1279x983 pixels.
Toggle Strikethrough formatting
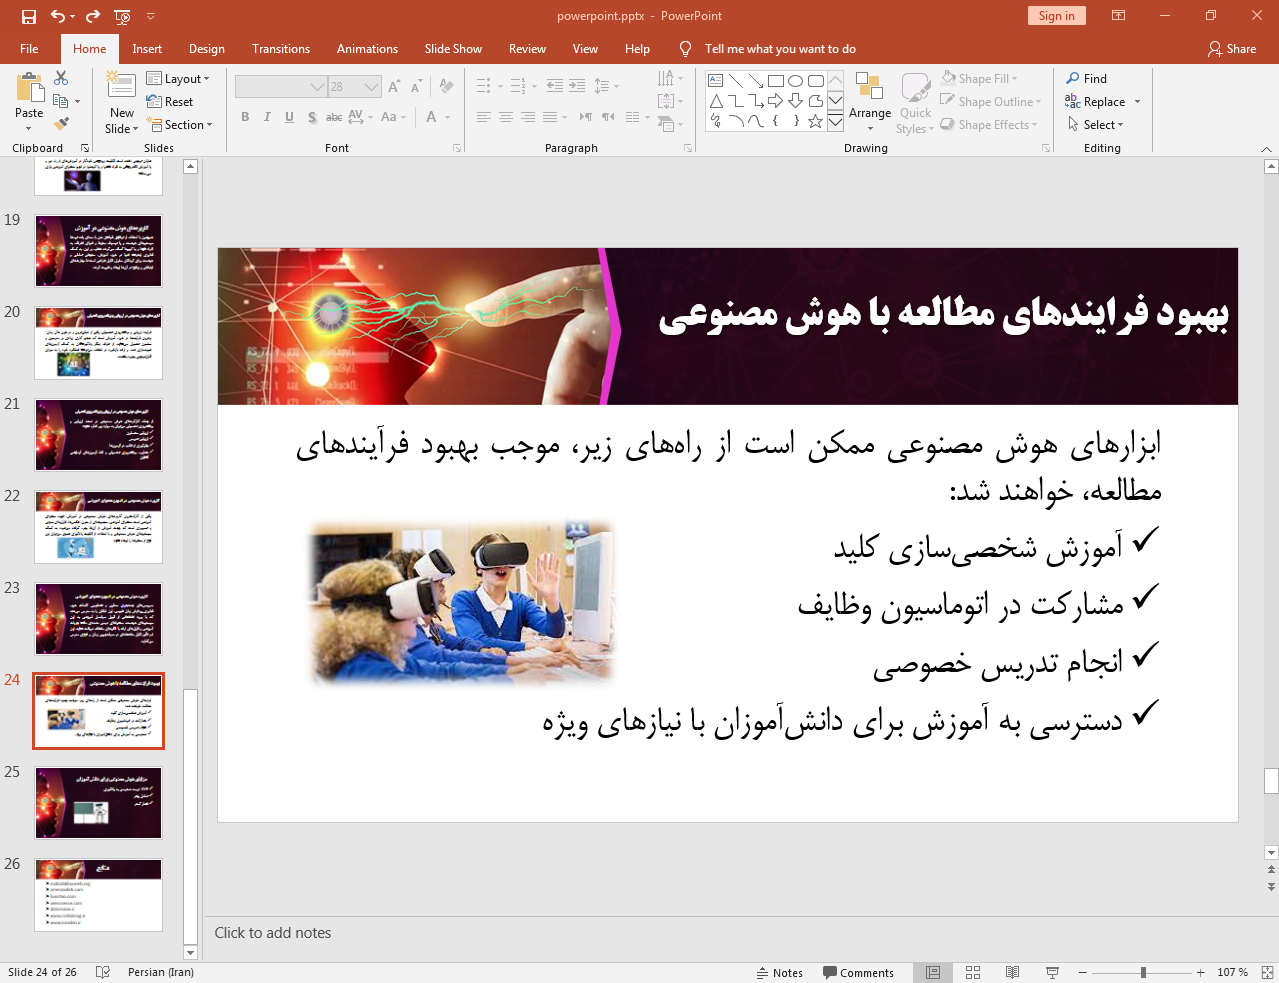pyautogui.click(x=334, y=117)
